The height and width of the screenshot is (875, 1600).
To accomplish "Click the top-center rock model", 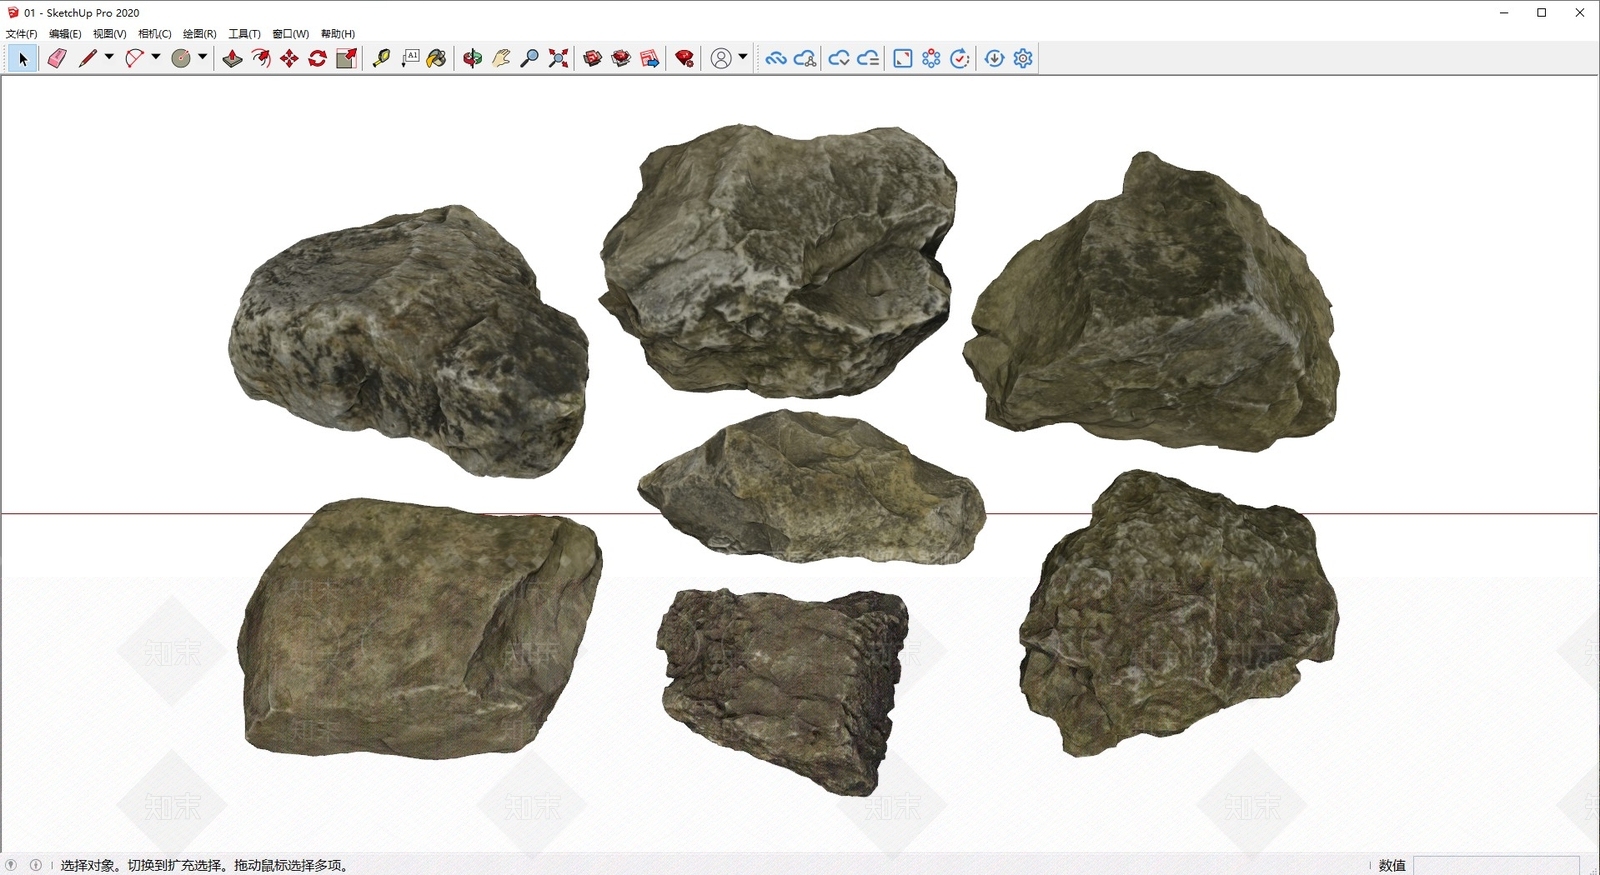I will pyautogui.click(x=779, y=260).
